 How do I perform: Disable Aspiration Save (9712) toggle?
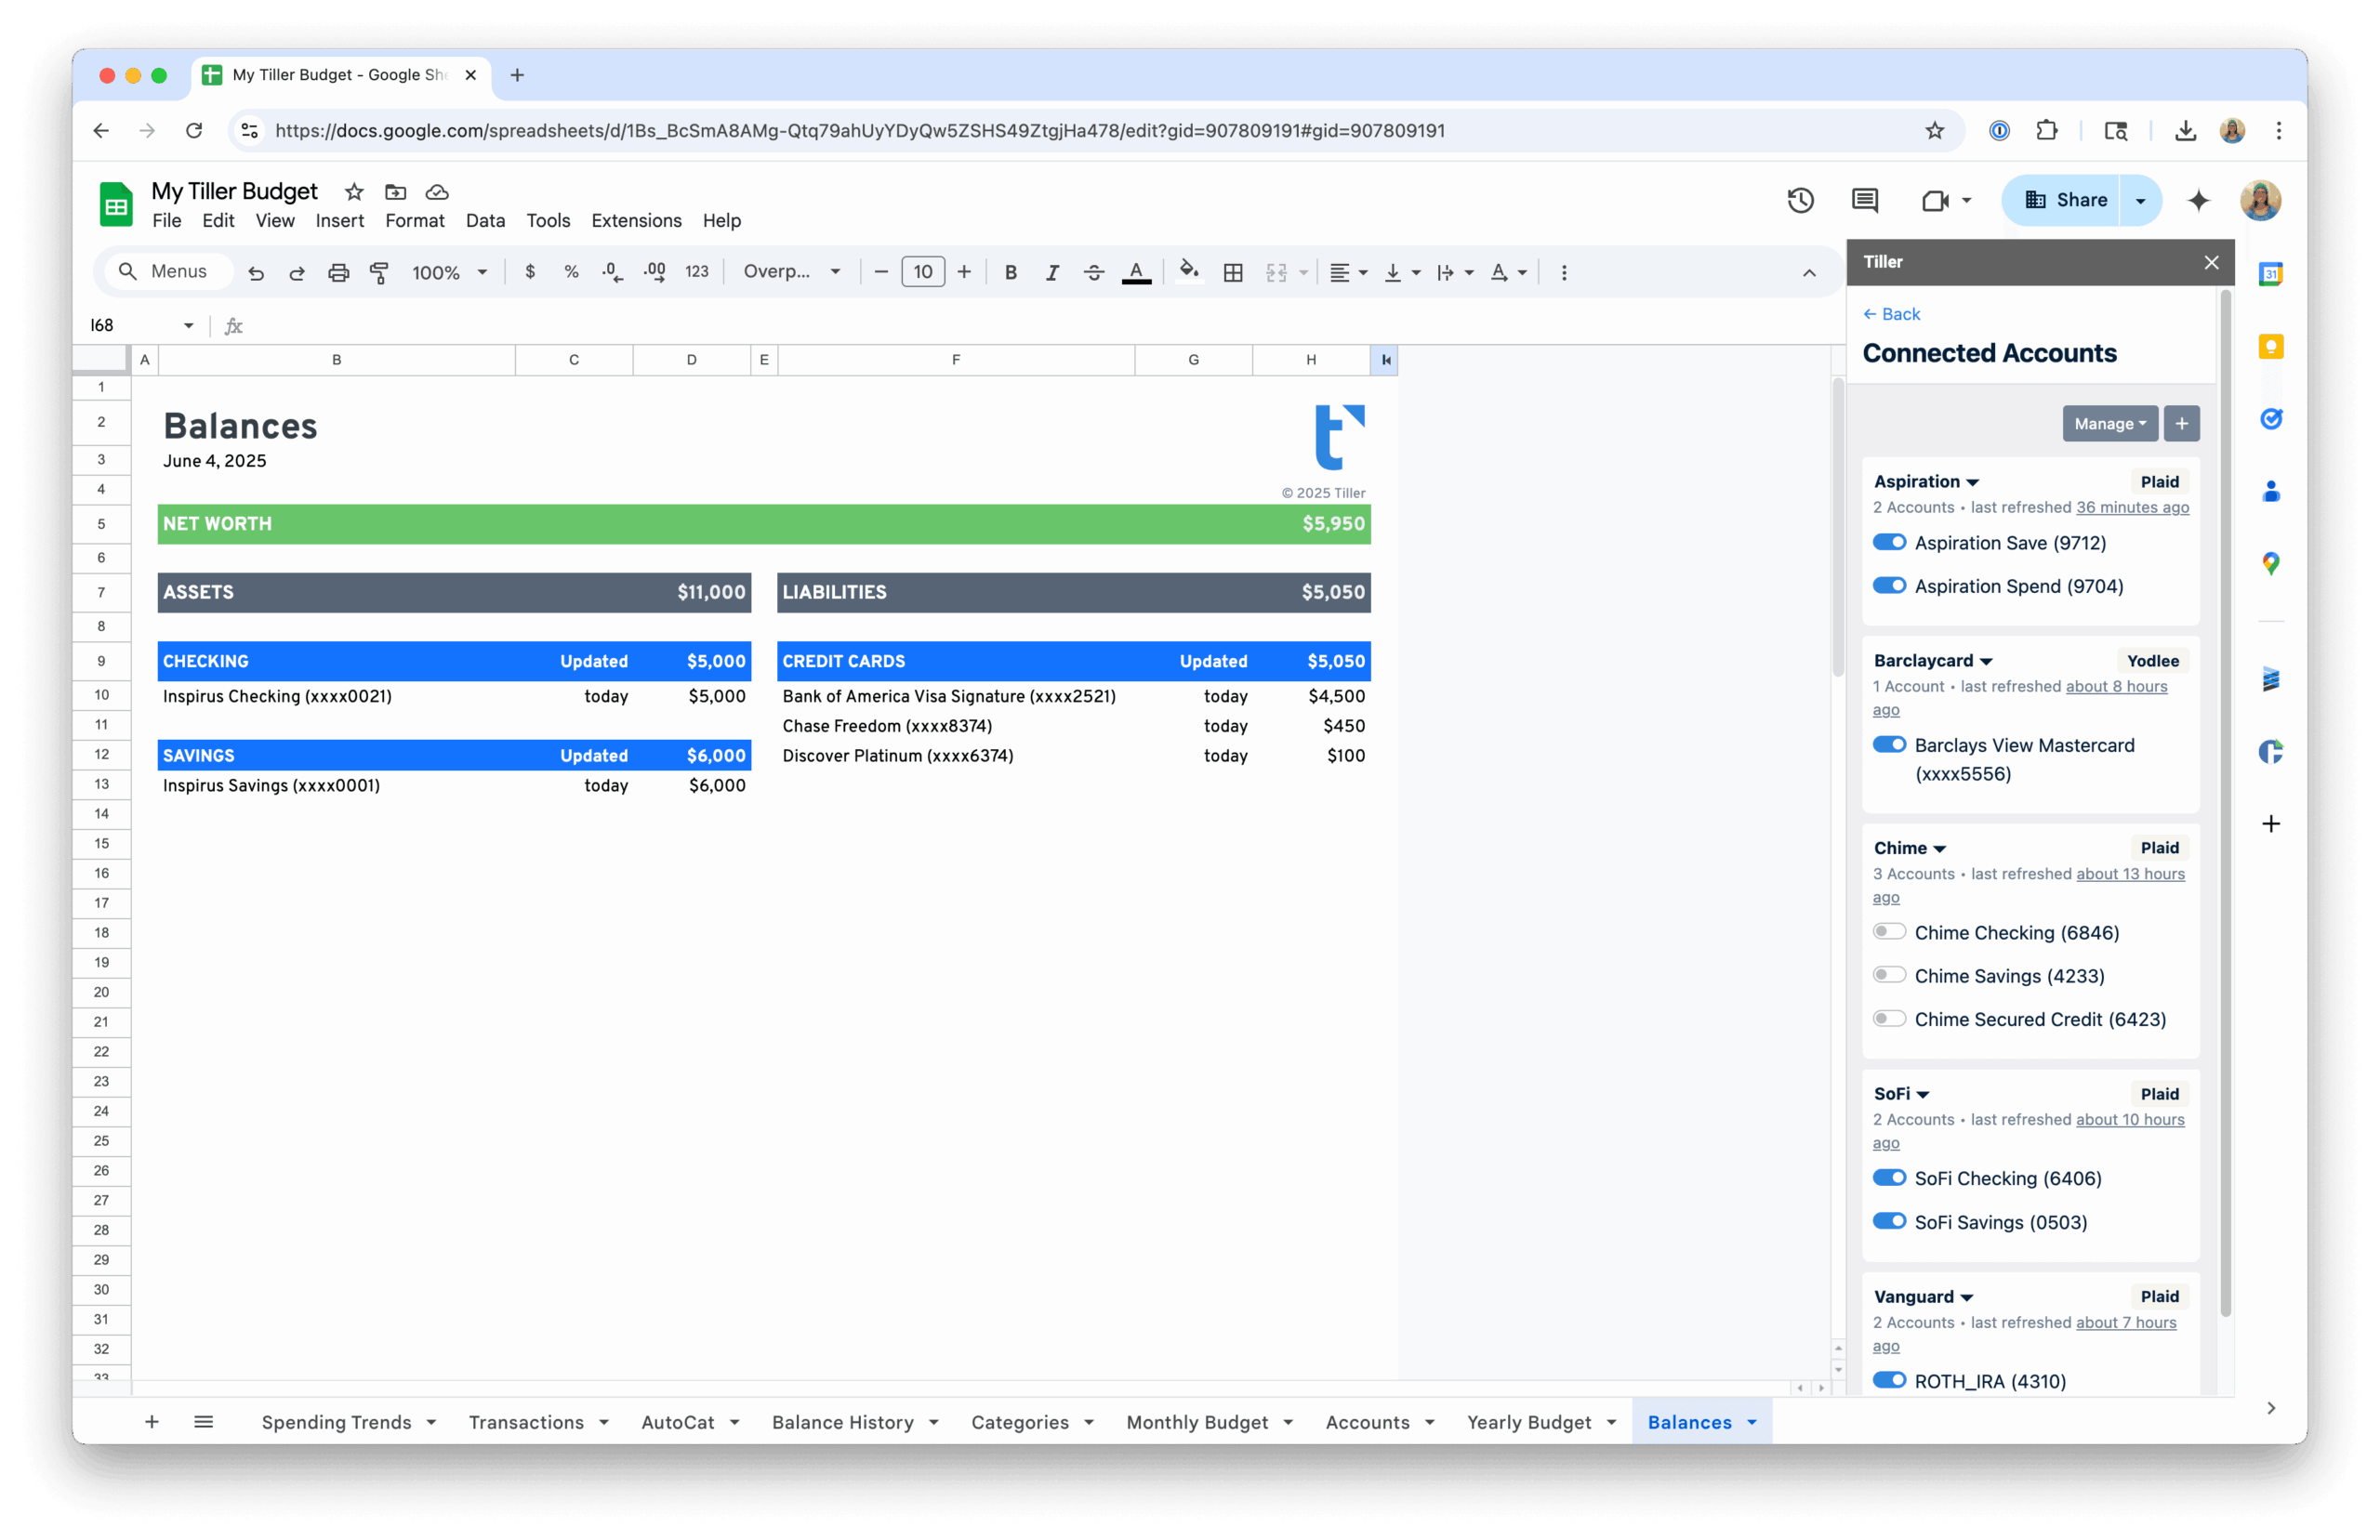point(1889,542)
